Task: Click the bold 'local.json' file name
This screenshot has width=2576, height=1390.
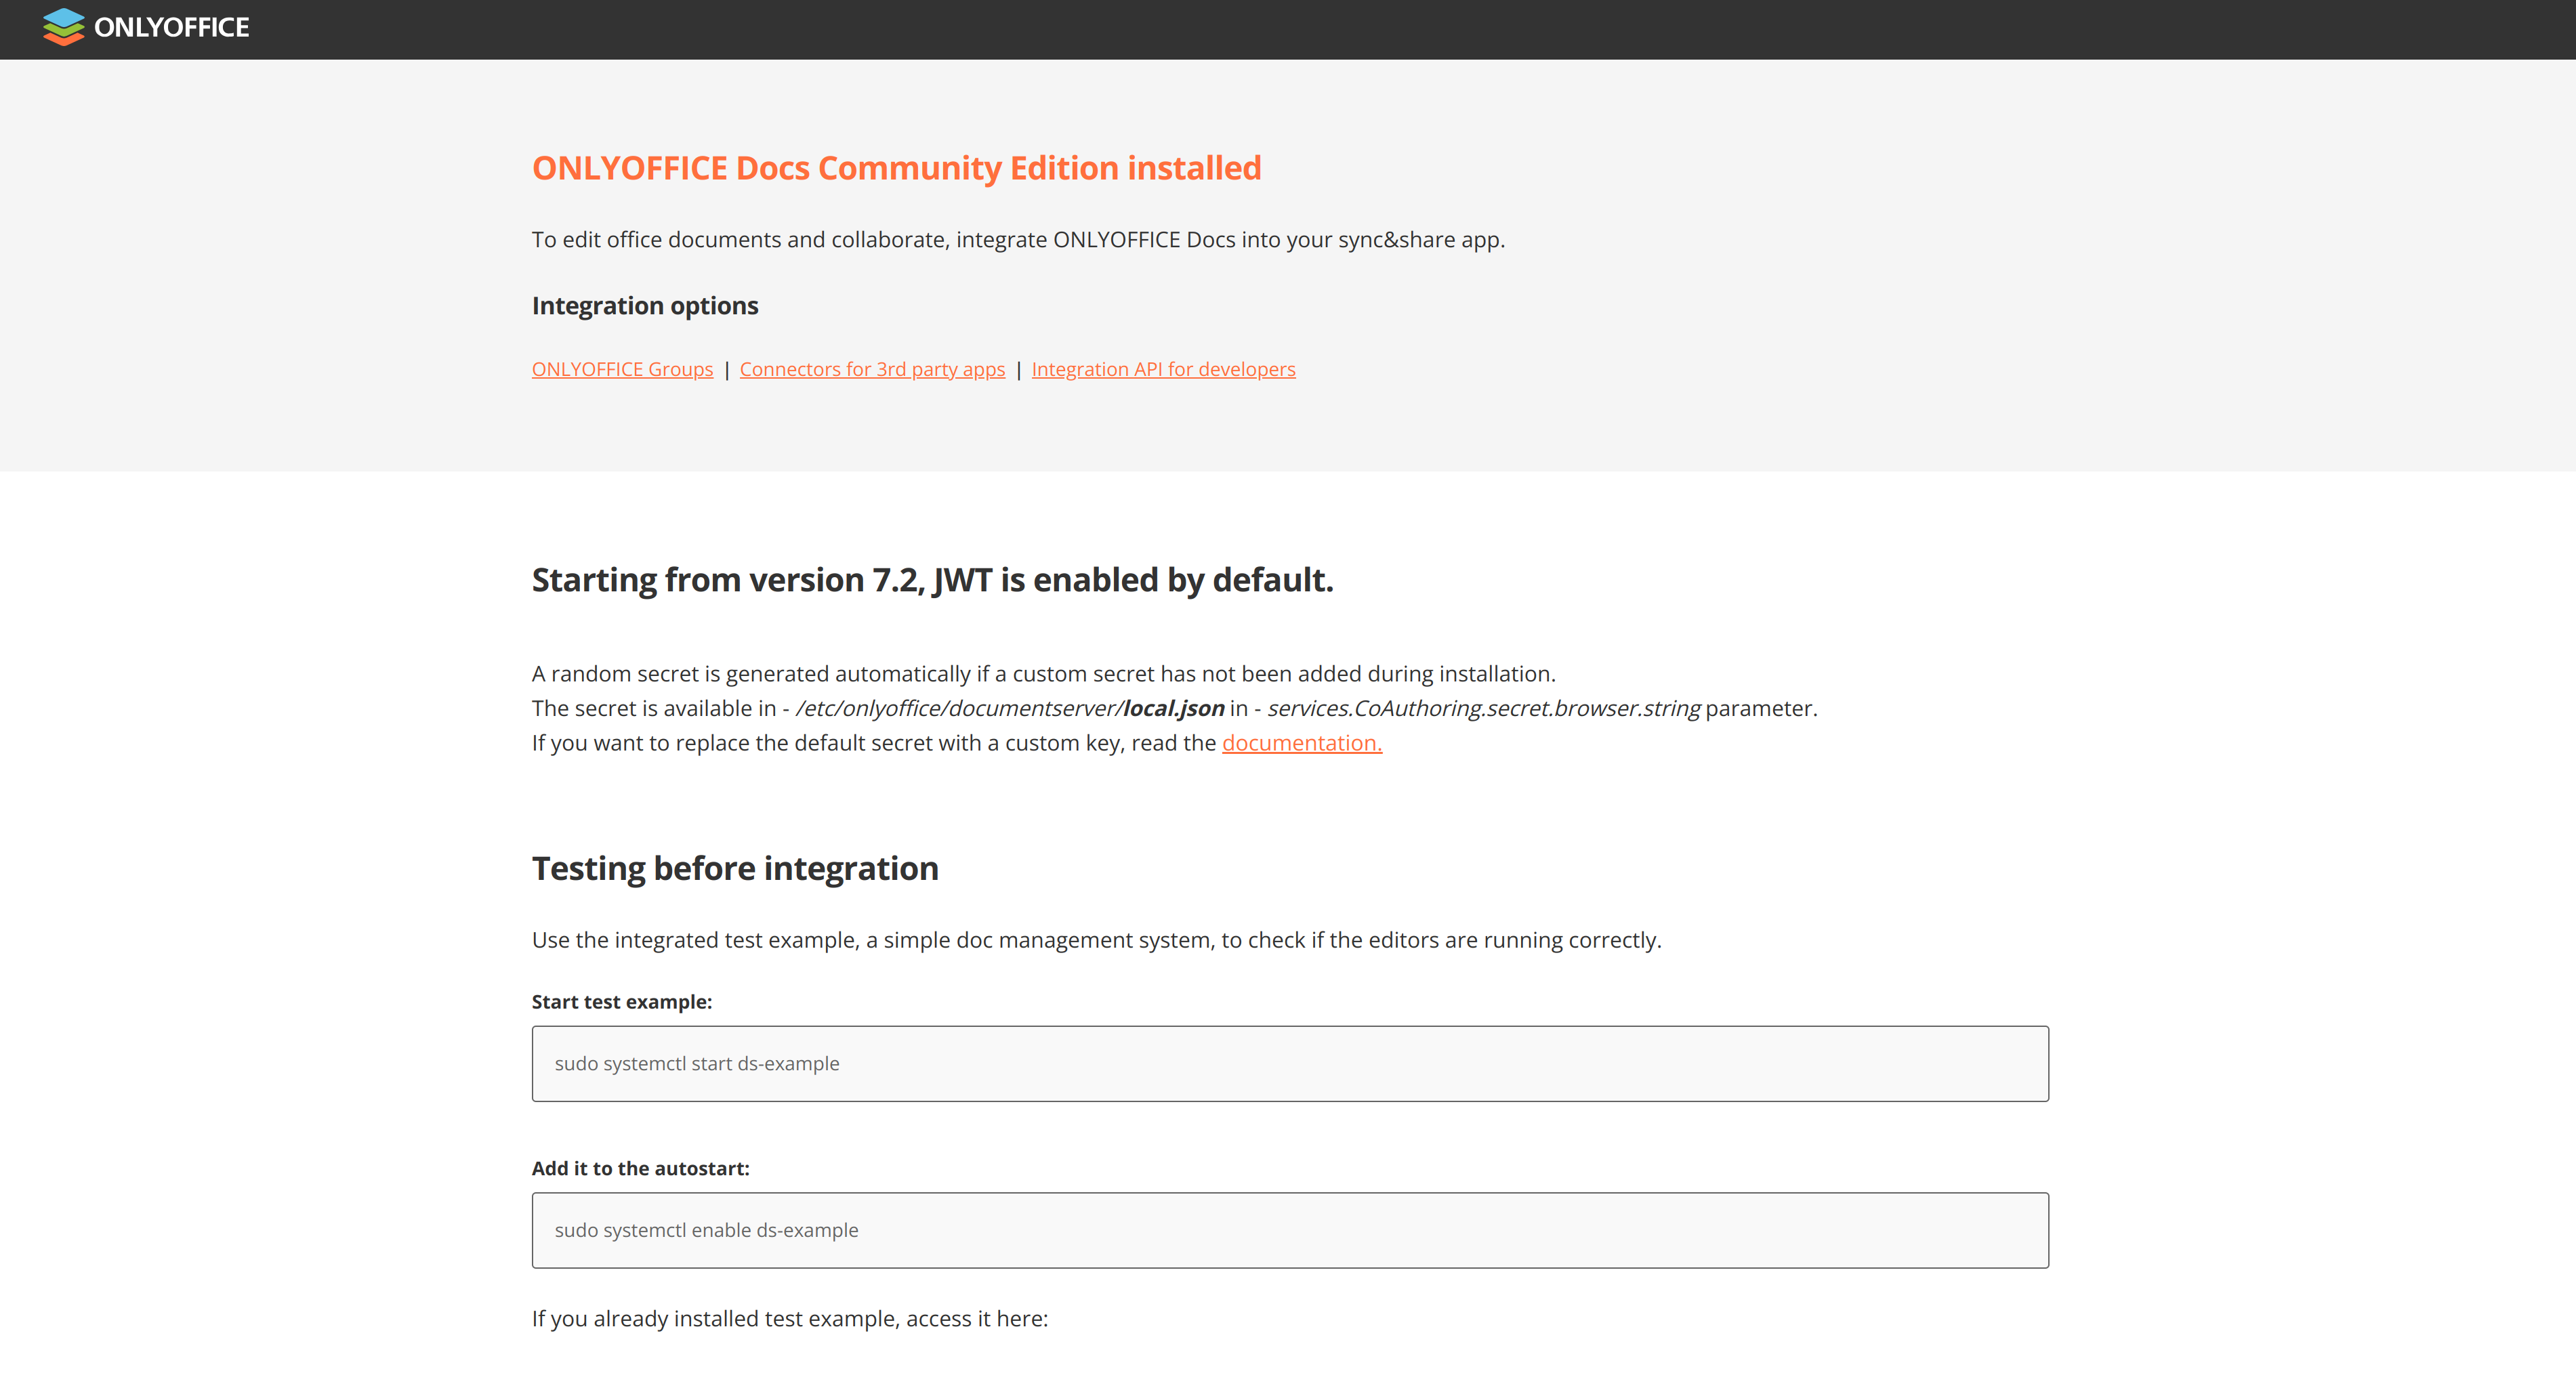Action: (x=1173, y=708)
